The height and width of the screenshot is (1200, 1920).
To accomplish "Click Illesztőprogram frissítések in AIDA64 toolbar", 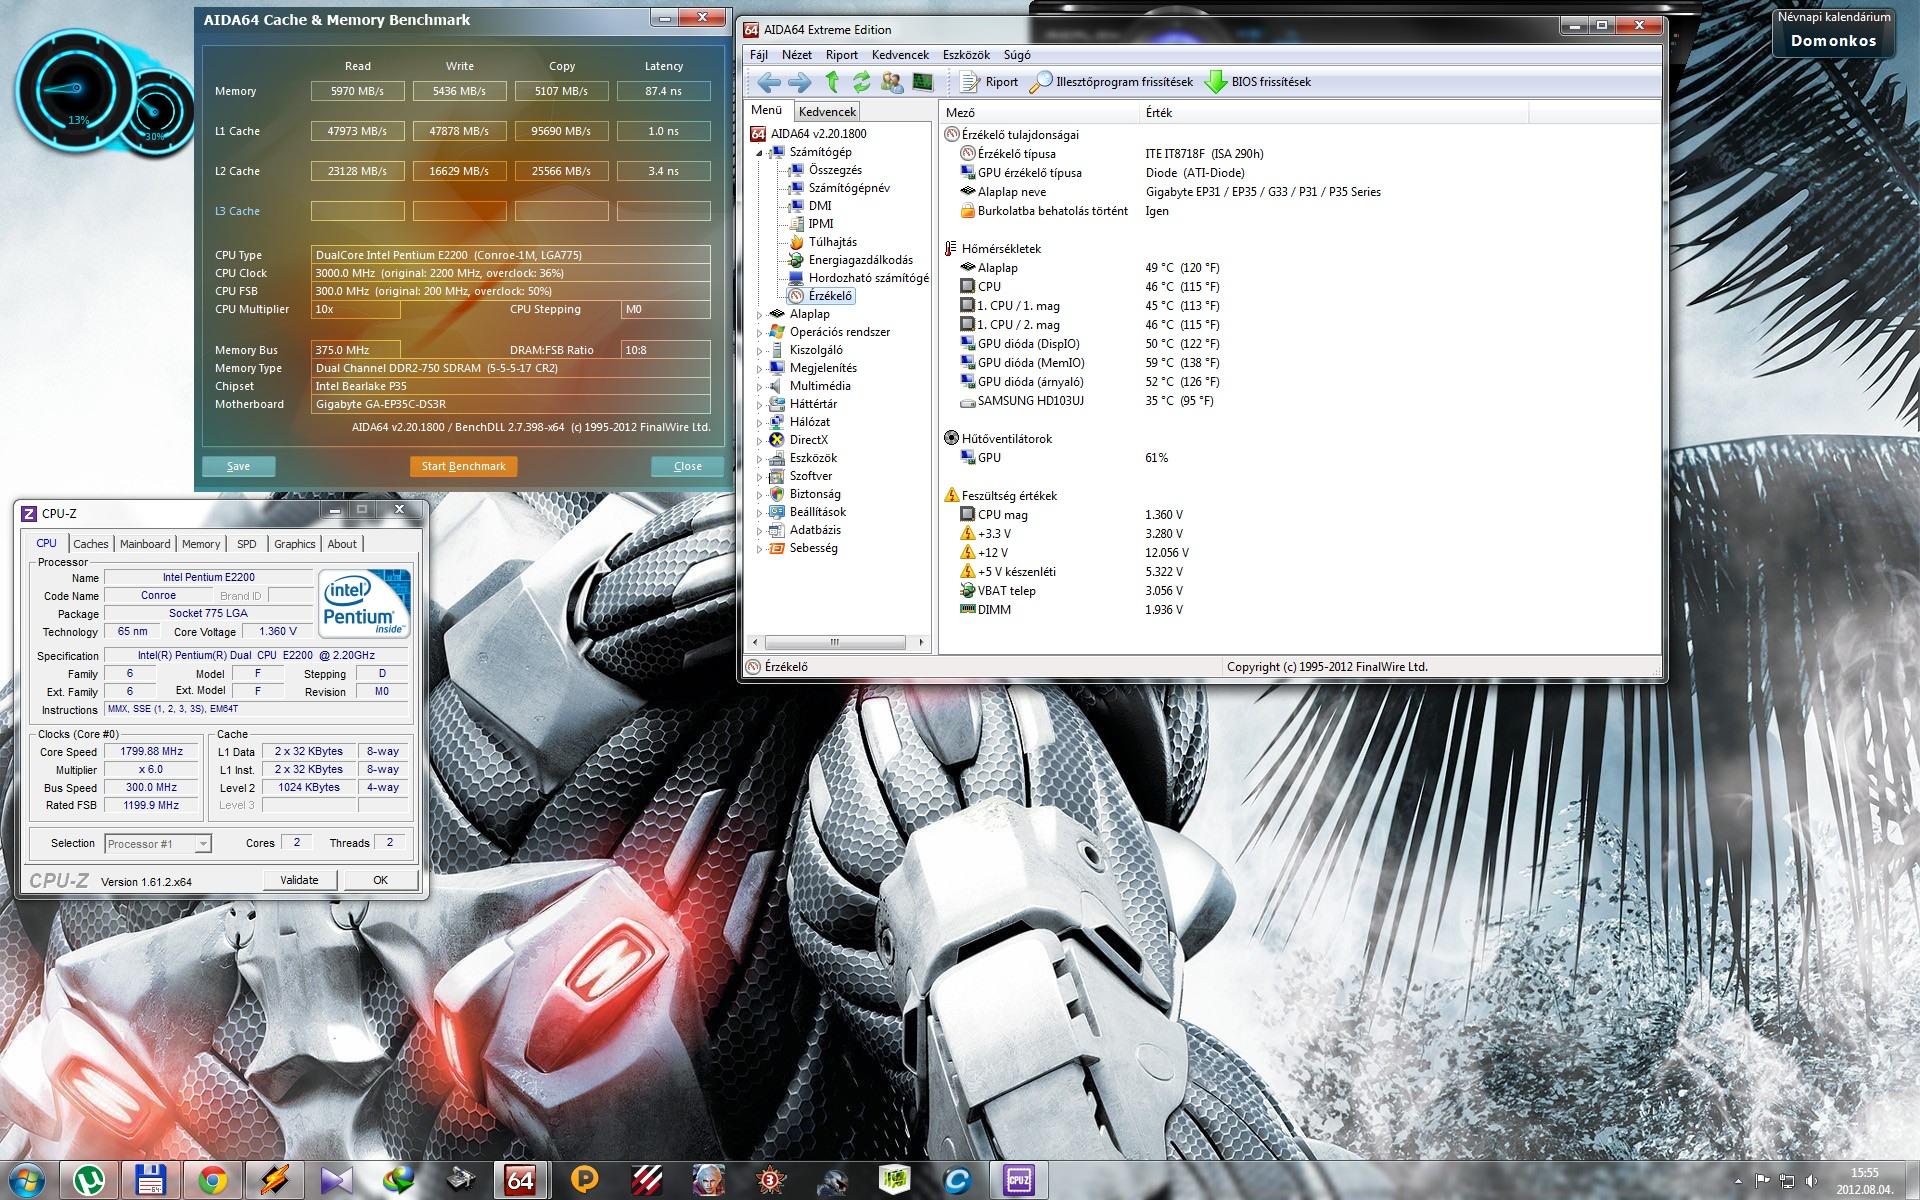I will (x=1112, y=82).
